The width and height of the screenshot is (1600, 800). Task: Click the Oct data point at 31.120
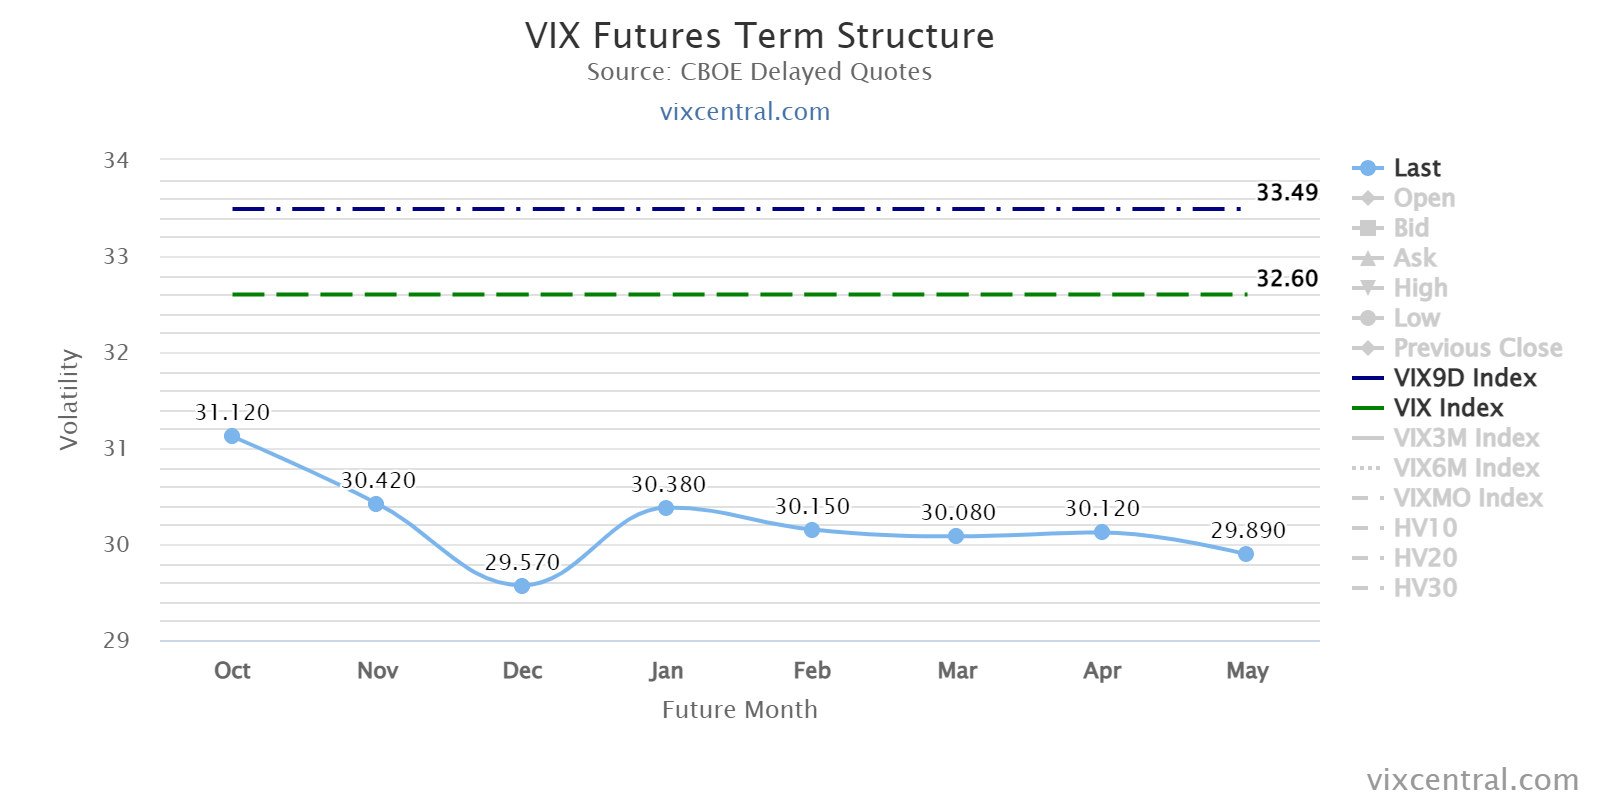pyautogui.click(x=232, y=436)
